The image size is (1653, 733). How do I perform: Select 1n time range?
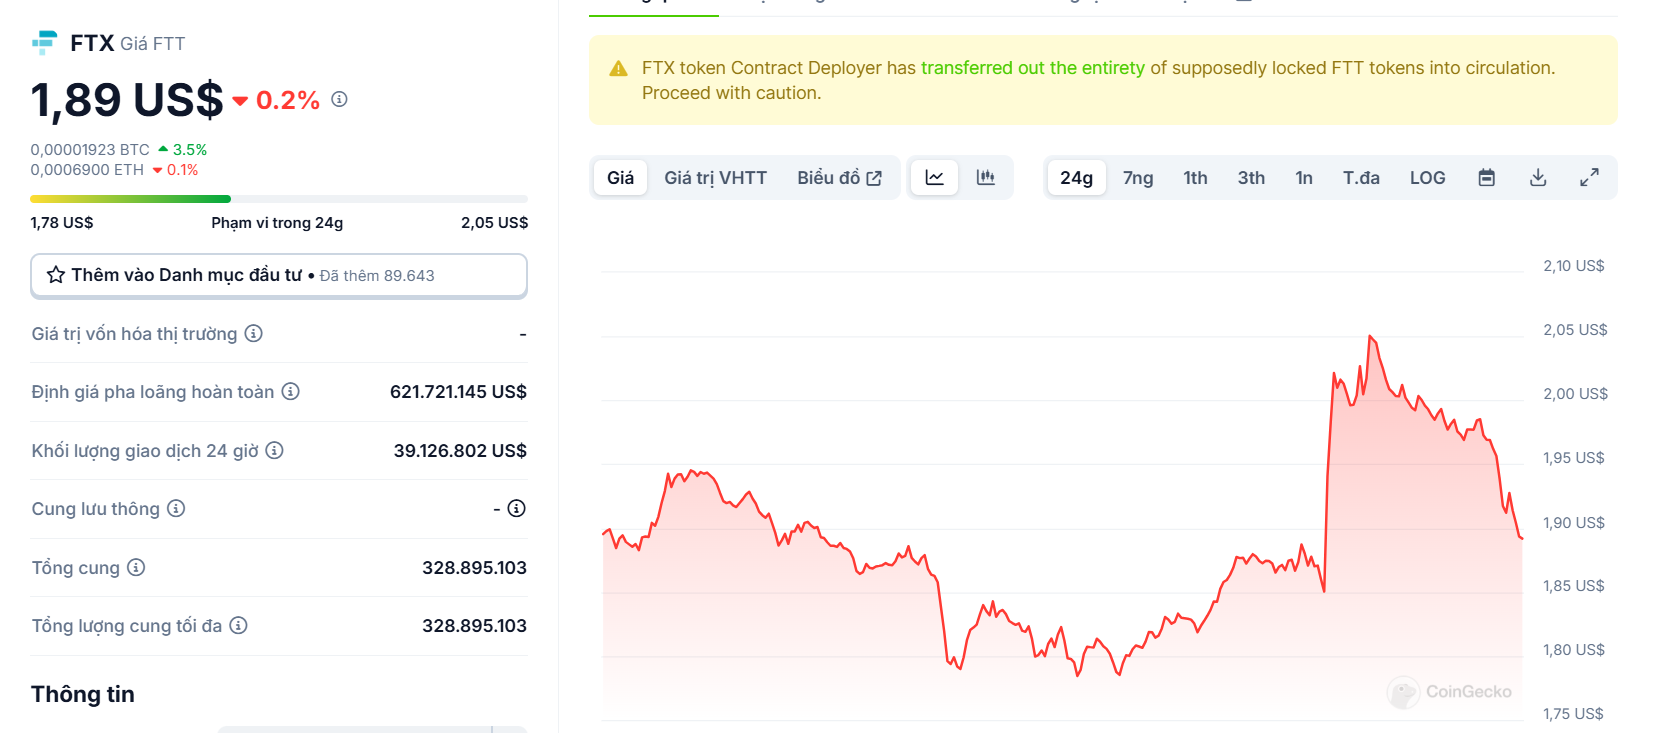(1304, 177)
